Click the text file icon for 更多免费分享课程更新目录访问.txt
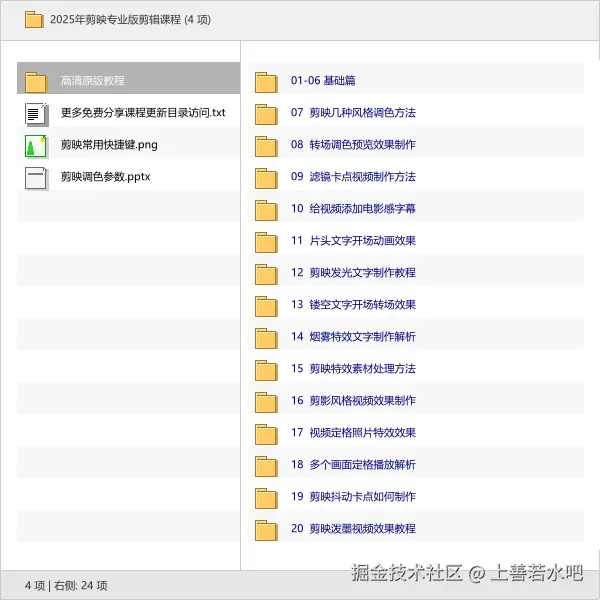Viewport: 600px width, 600px height. click(x=36, y=114)
